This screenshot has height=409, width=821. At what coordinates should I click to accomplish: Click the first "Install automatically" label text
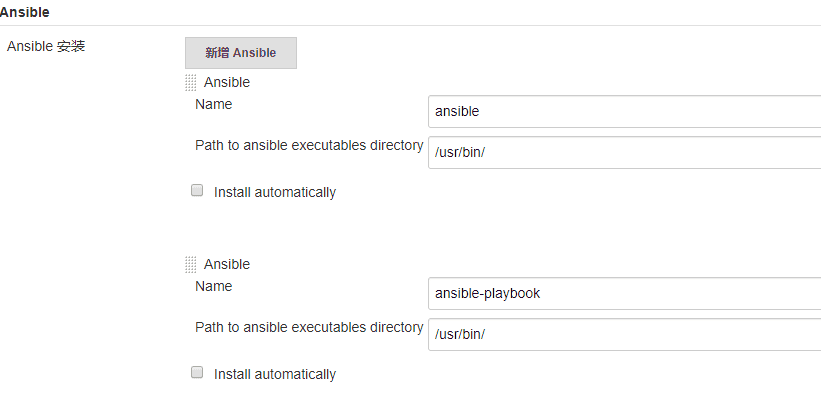point(274,192)
